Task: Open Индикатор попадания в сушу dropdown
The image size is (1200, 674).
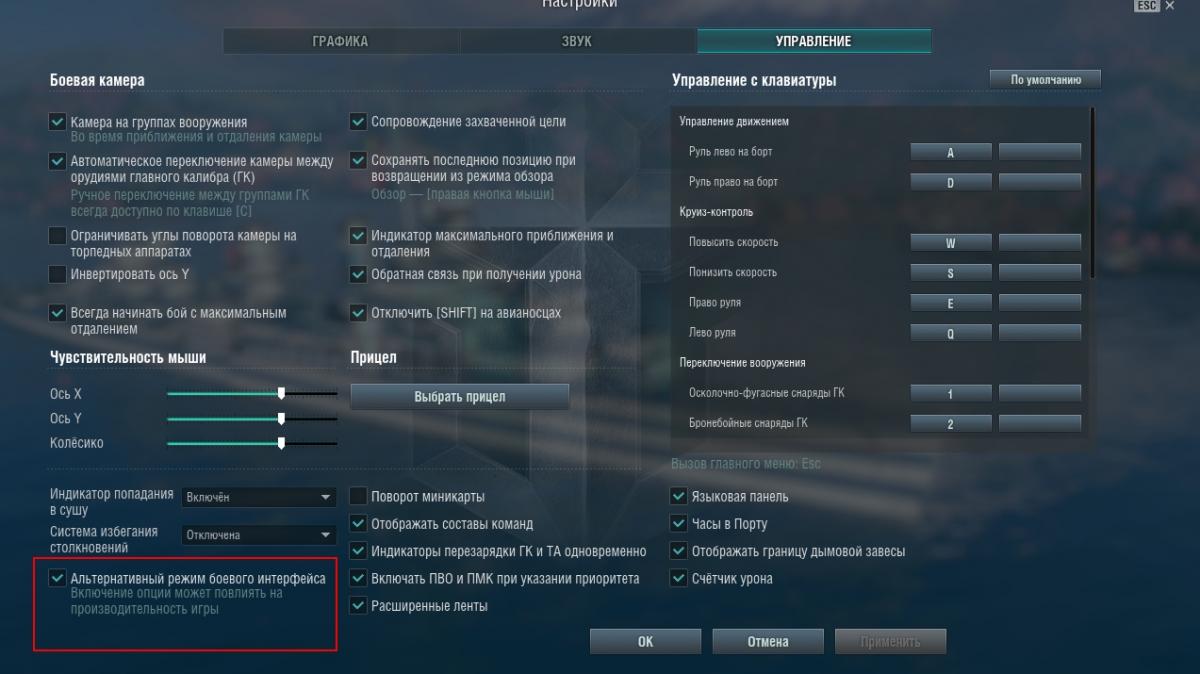Action: (x=259, y=497)
